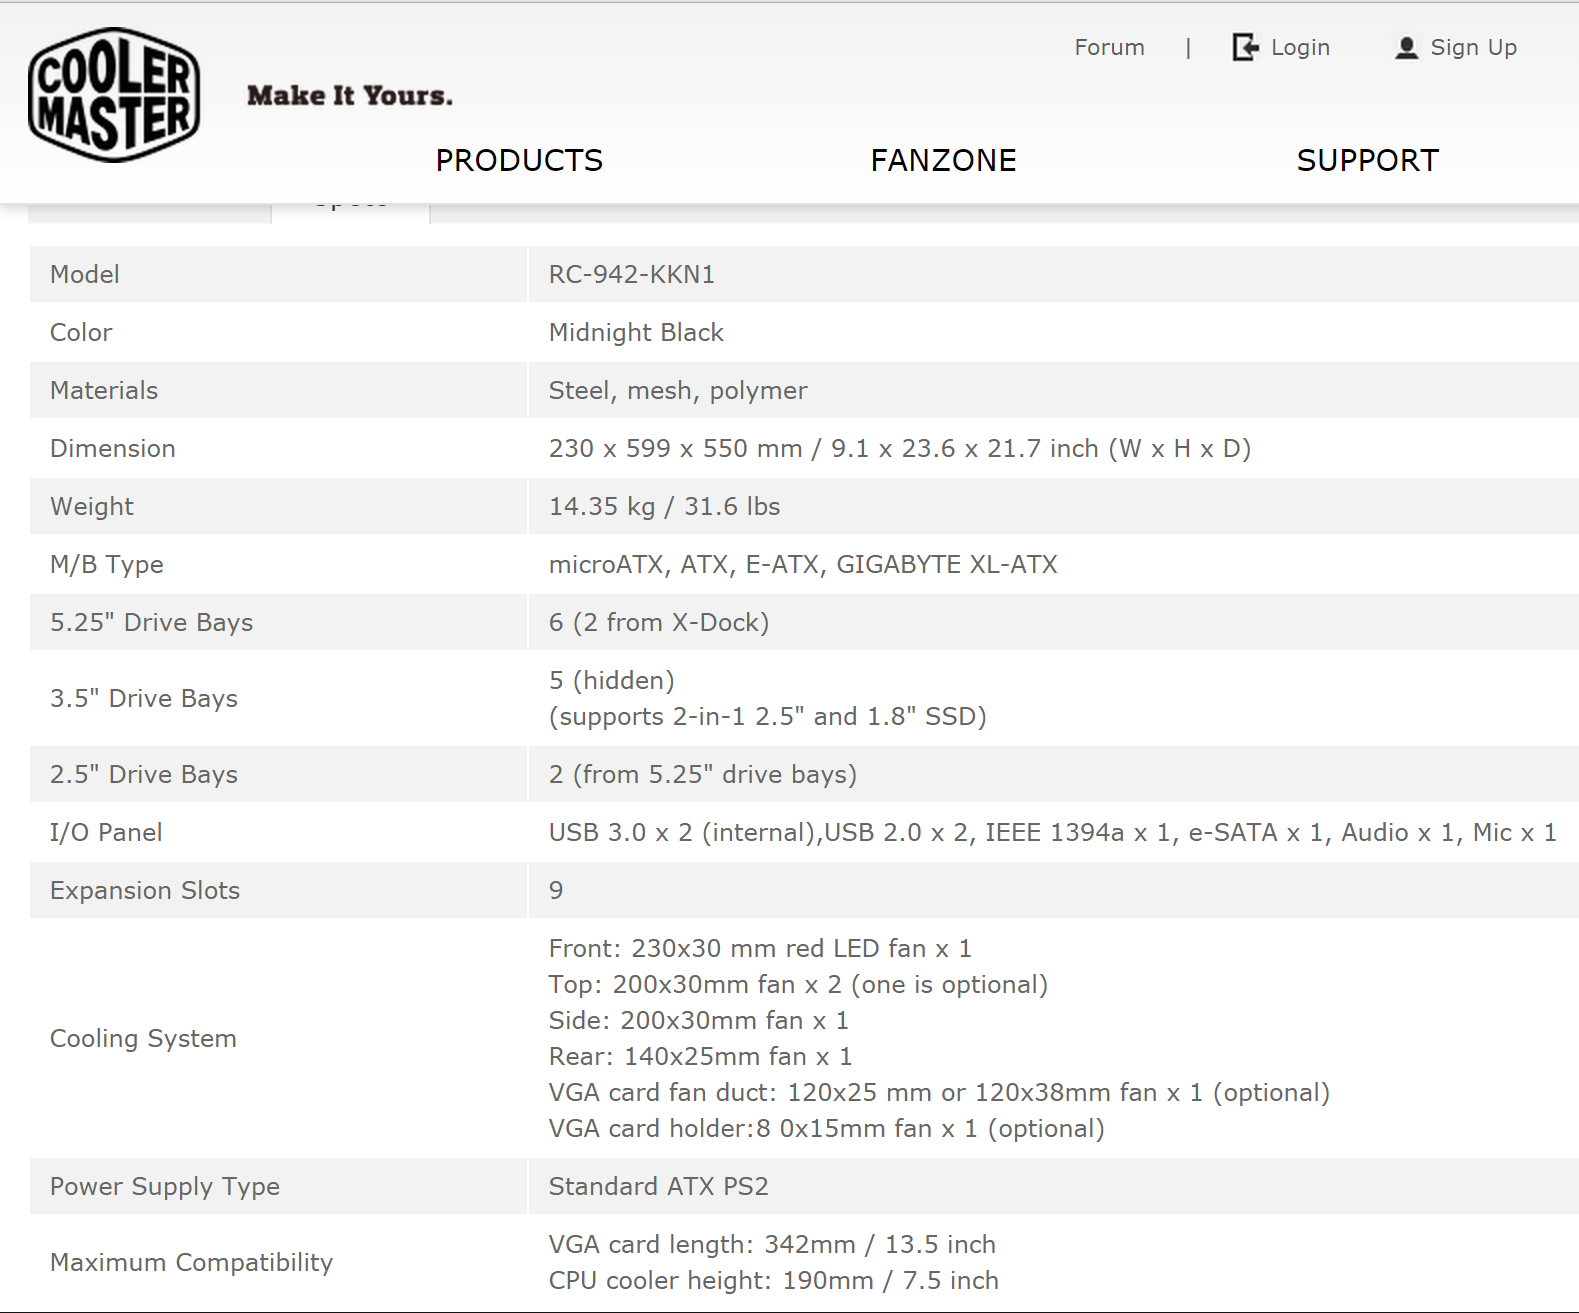Click the 3.5" Drive Bays label
This screenshot has width=1579, height=1313.
[144, 699]
